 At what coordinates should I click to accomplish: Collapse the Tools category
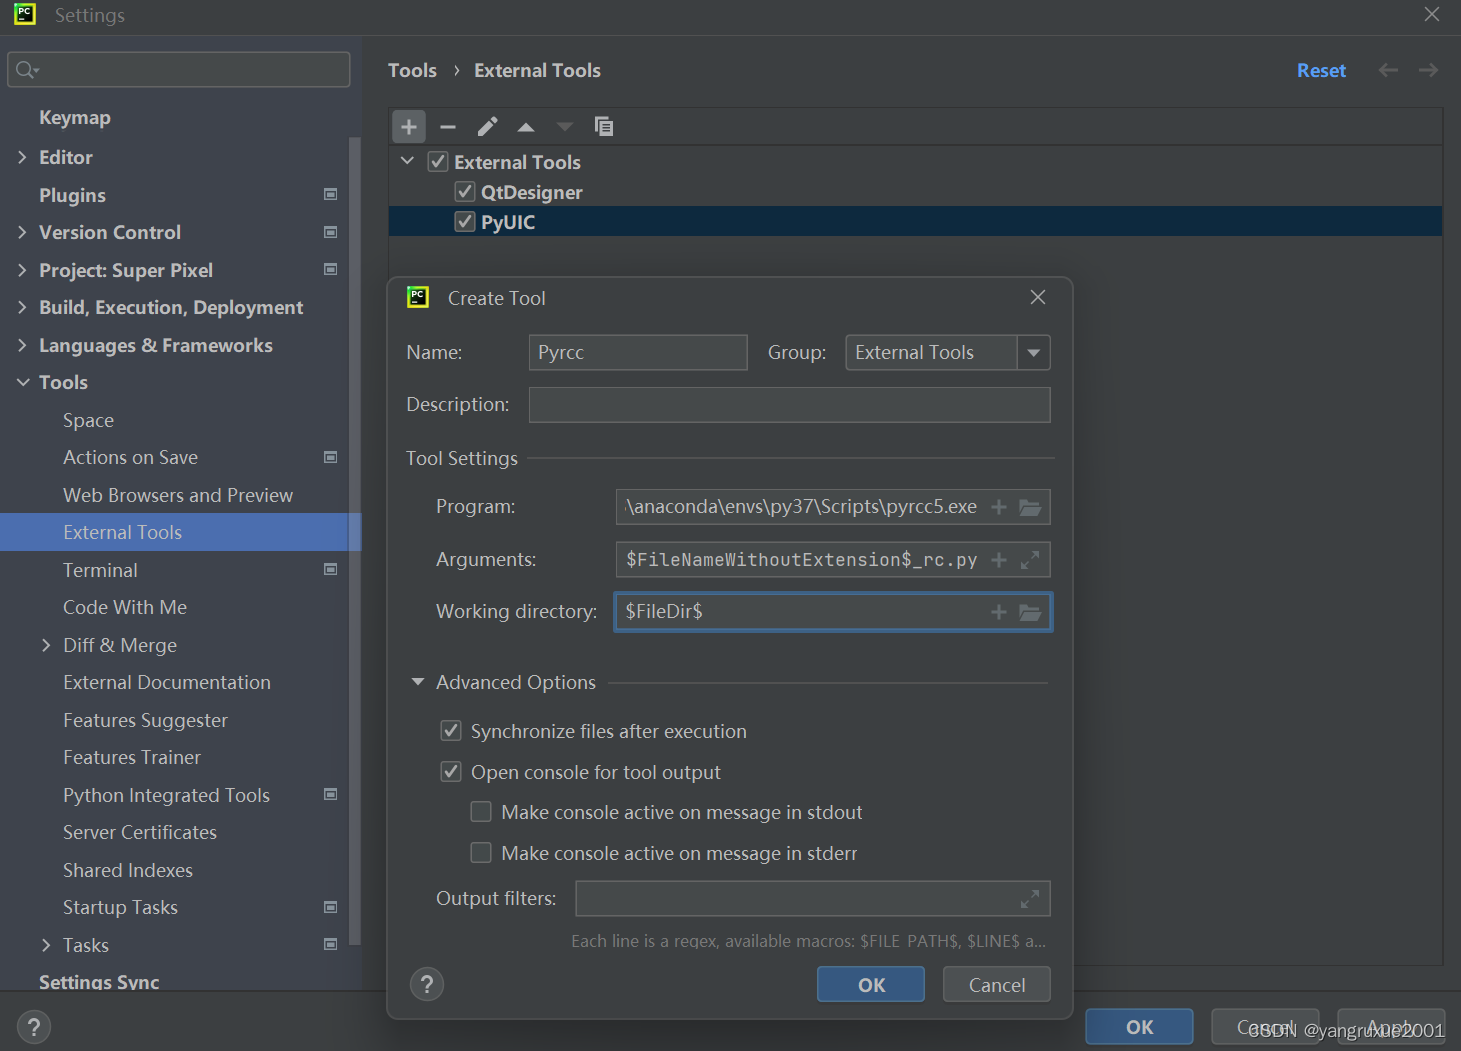pyautogui.click(x=22, y=382)
